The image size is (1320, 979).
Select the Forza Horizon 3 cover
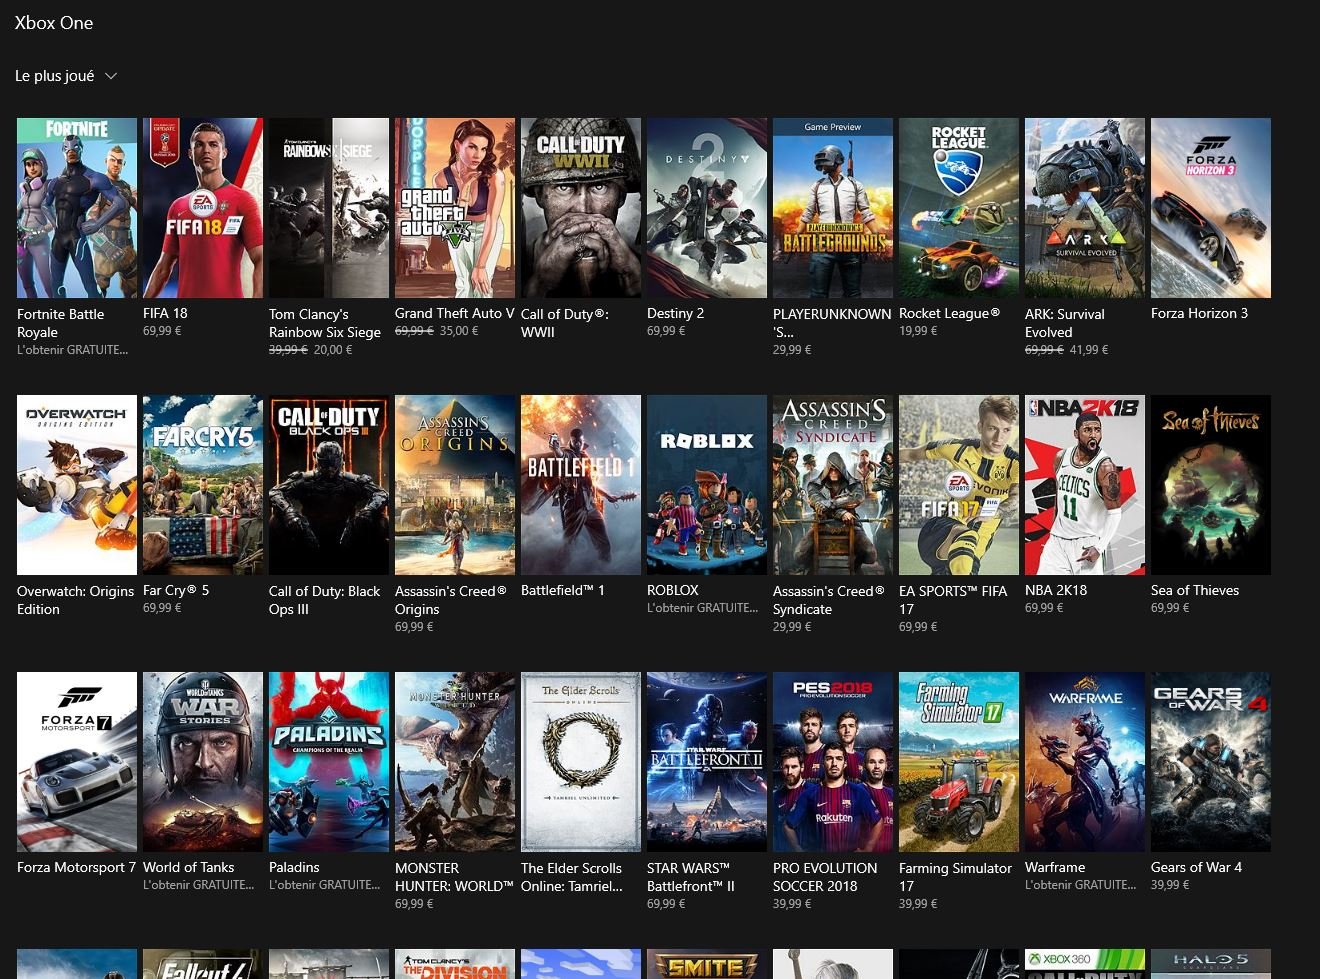coord(1211,208)
